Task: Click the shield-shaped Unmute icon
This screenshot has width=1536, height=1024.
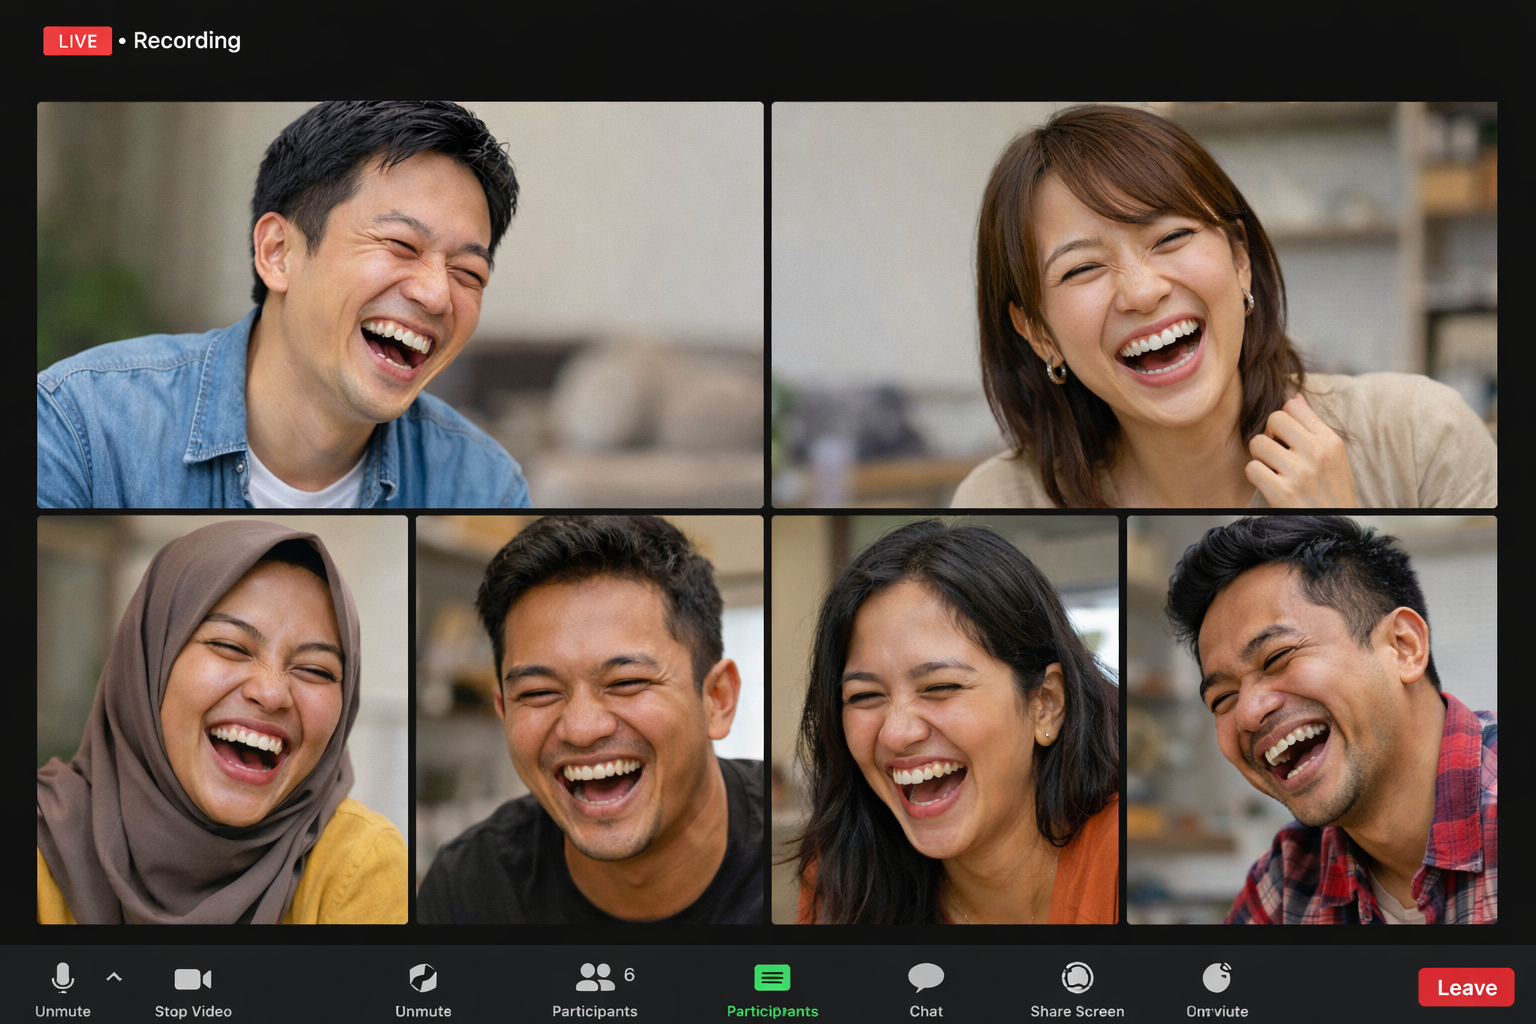Action: (x=423, y=977)
